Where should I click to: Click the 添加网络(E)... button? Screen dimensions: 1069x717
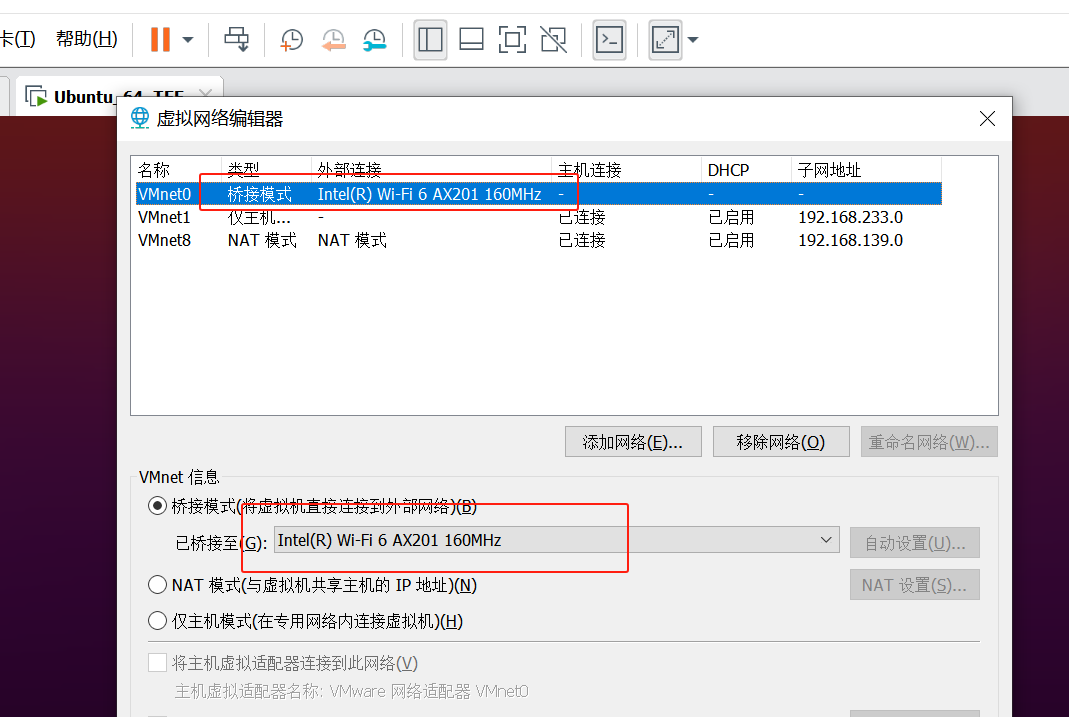tap(633, 442)
